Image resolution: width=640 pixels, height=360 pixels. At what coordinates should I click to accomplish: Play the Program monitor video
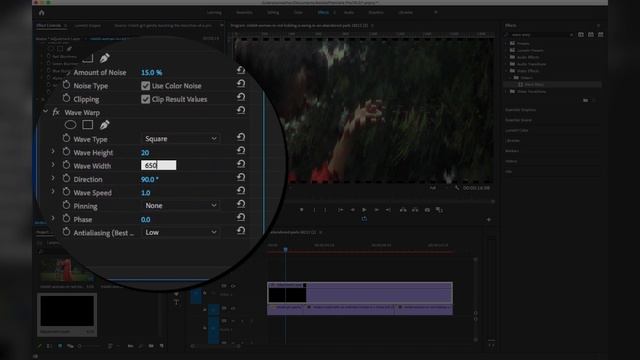click(x=364, y=210)
